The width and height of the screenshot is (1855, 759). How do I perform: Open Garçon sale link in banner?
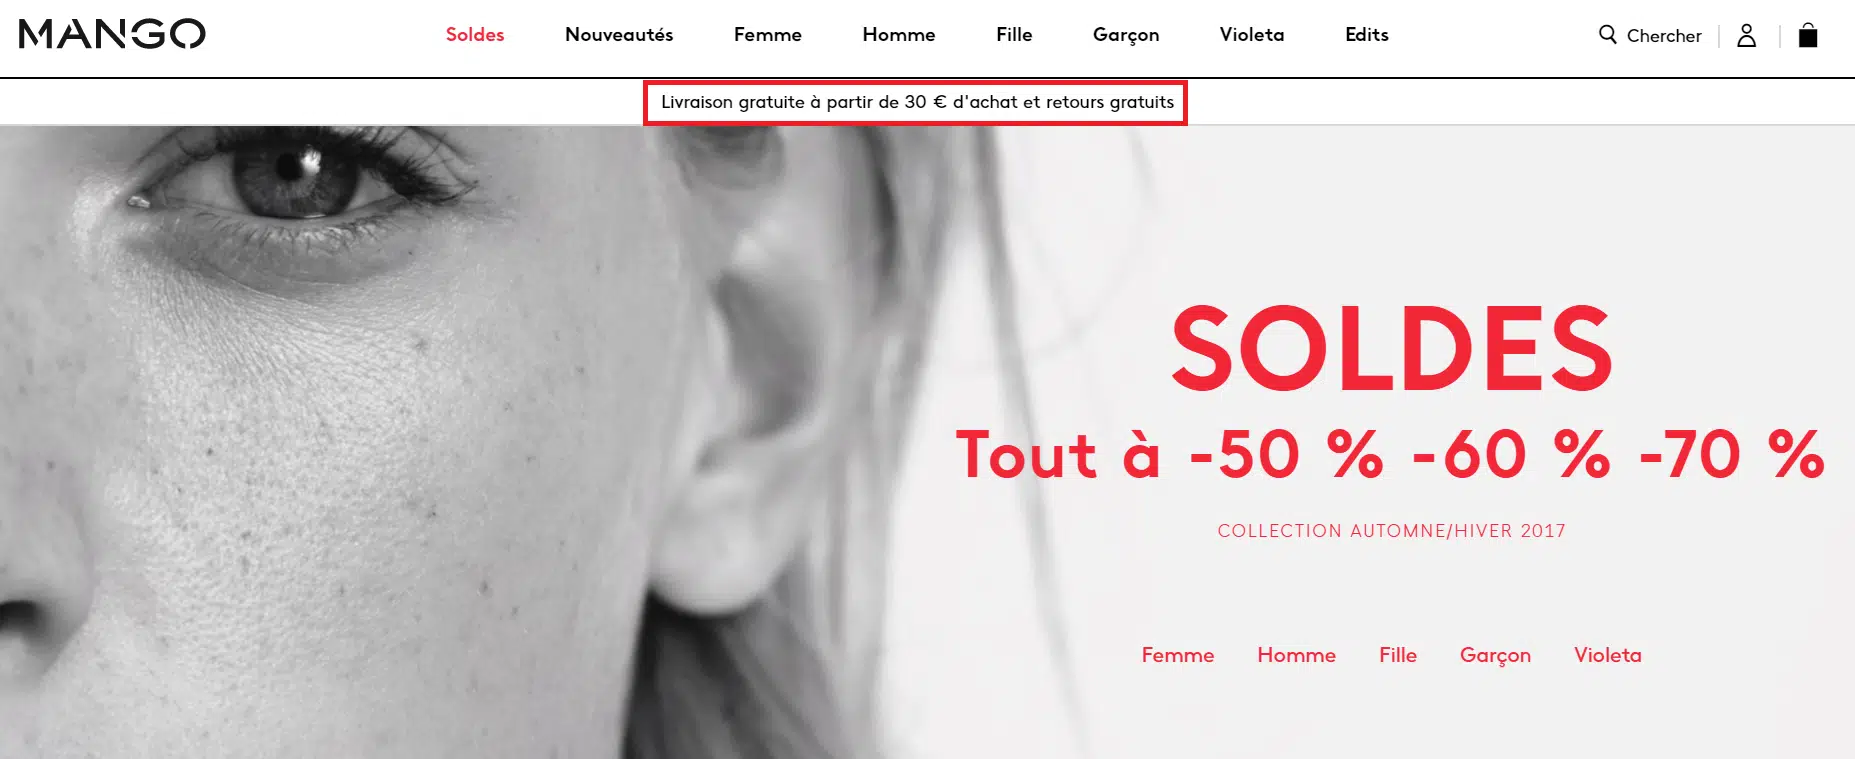(1495, 656)
